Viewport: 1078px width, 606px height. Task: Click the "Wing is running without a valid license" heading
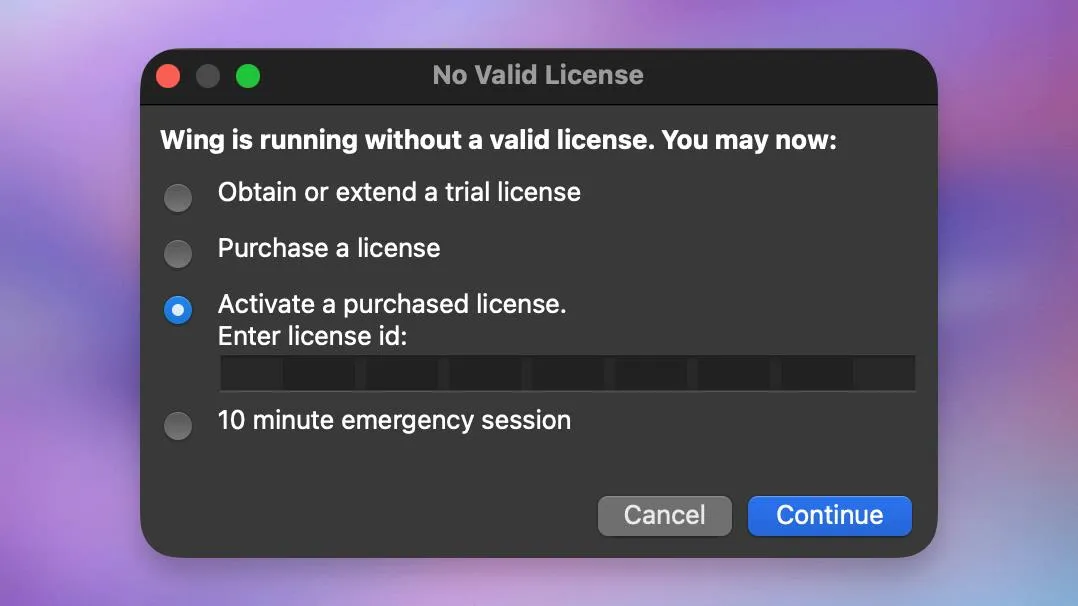tap(498, 140)
